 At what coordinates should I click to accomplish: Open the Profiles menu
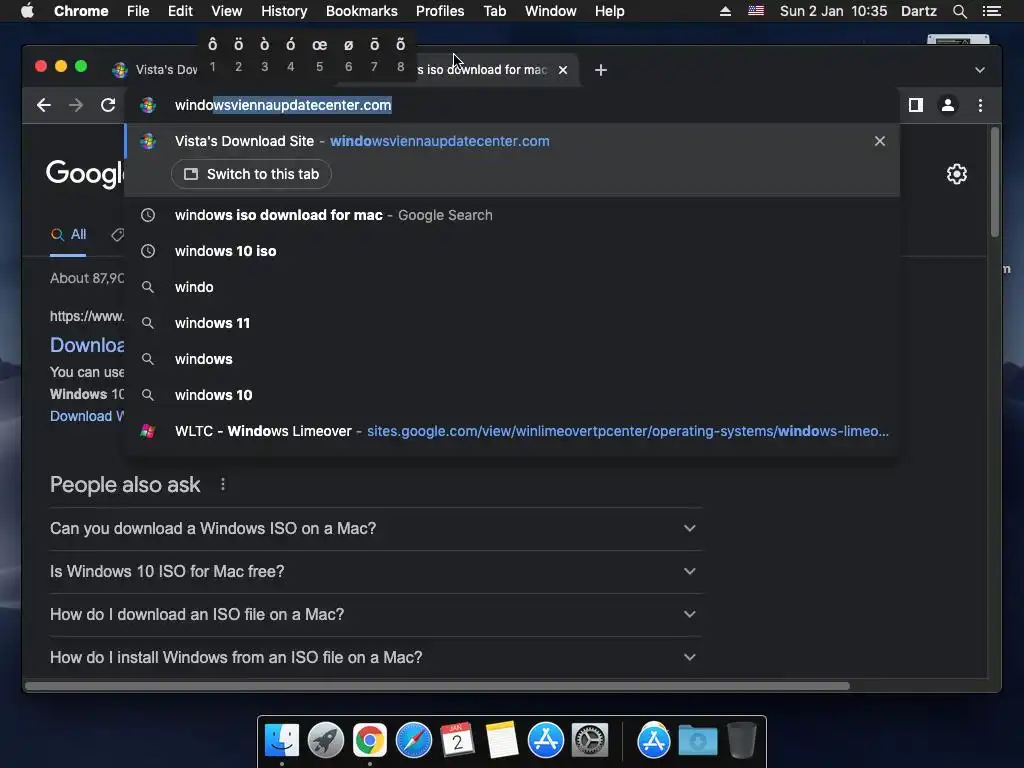click(x=440, y=11)
